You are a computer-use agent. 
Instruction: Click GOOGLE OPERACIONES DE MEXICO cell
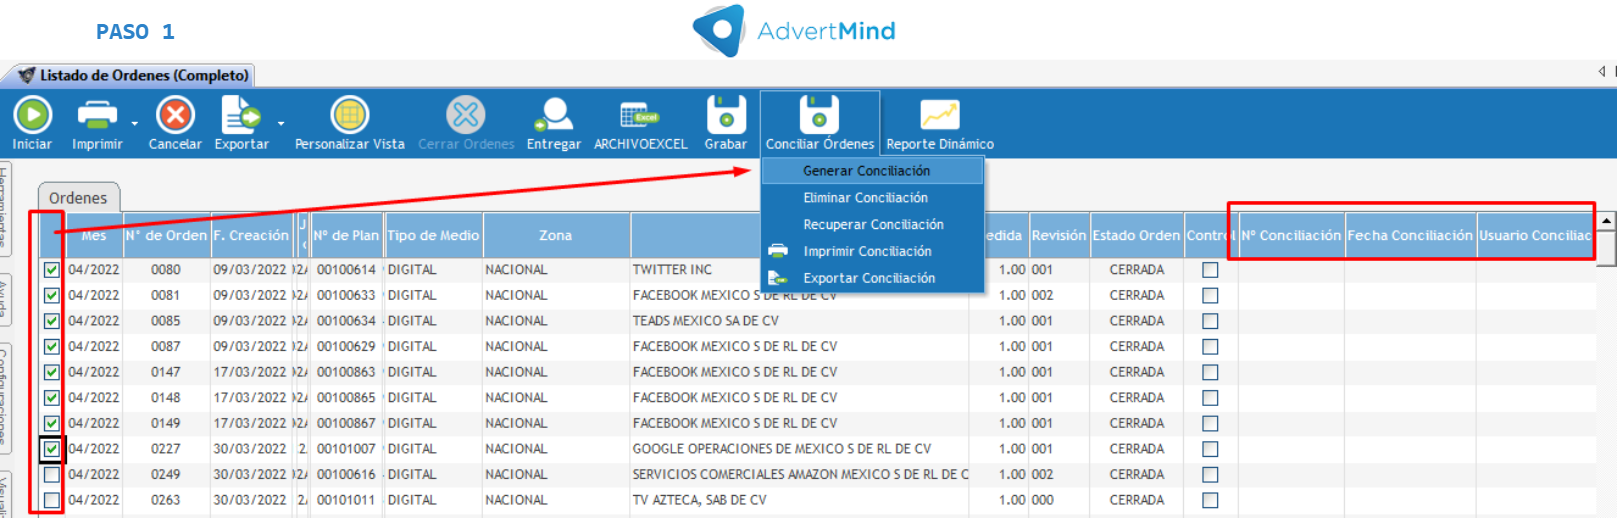point(799,449)
